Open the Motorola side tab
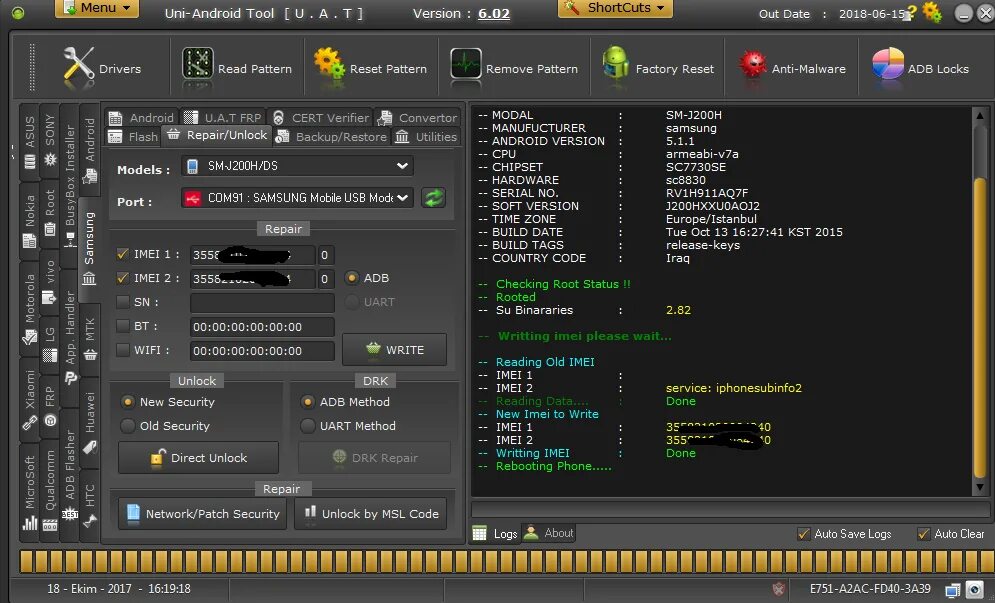995x603 pixels. tap(29, 307)
